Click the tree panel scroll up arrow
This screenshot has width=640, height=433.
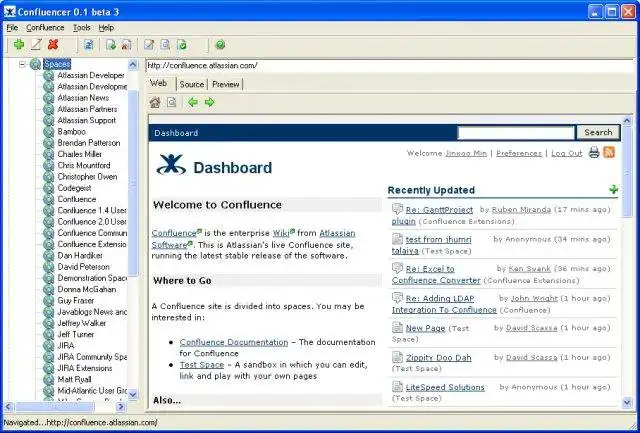(x=133, y=64)
